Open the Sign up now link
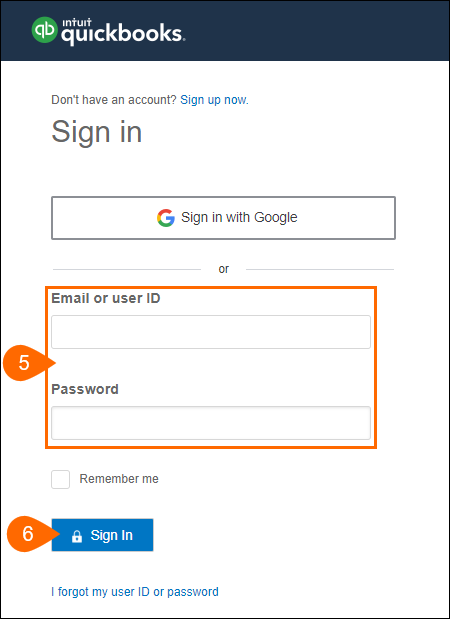This screenshot has width=450, height=619. tap(214, 100)
